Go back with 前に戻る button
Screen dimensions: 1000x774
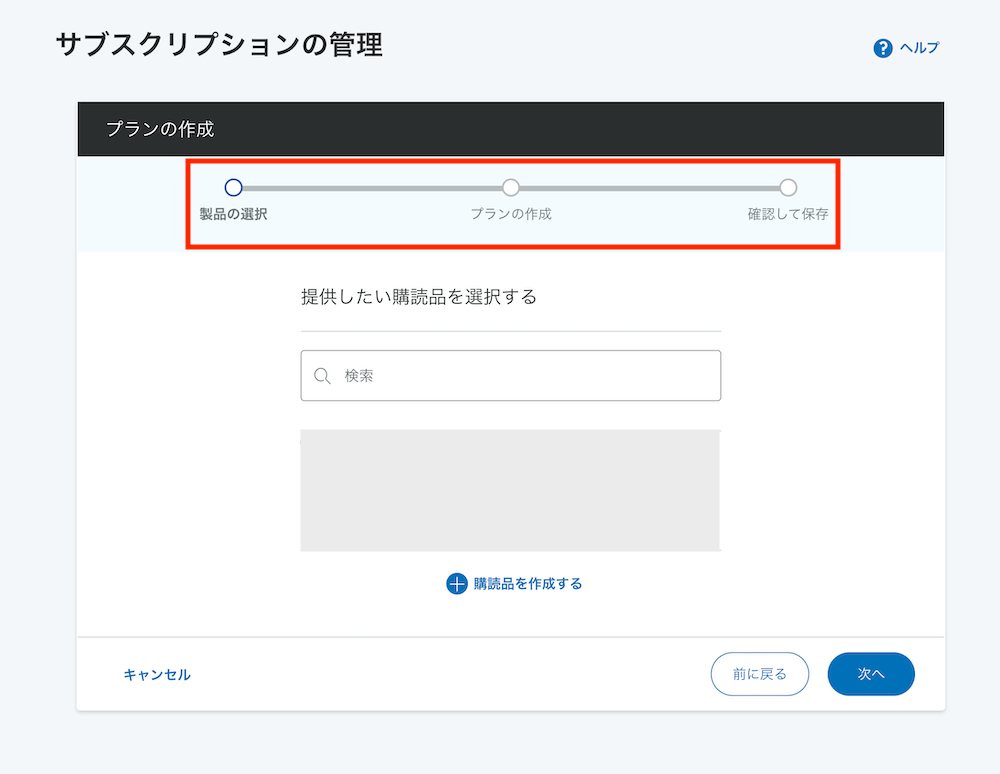pyautogui.click(x=760, y=674)
